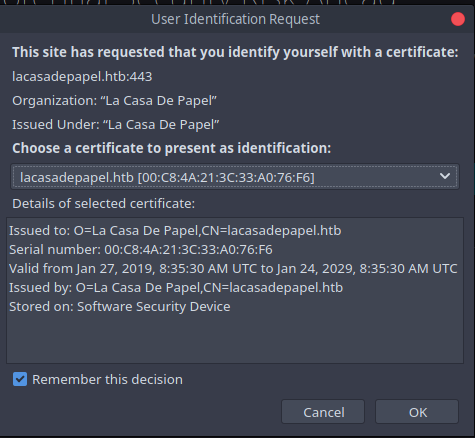Uncheck Remember this decision checkbox

coord(20,379)
